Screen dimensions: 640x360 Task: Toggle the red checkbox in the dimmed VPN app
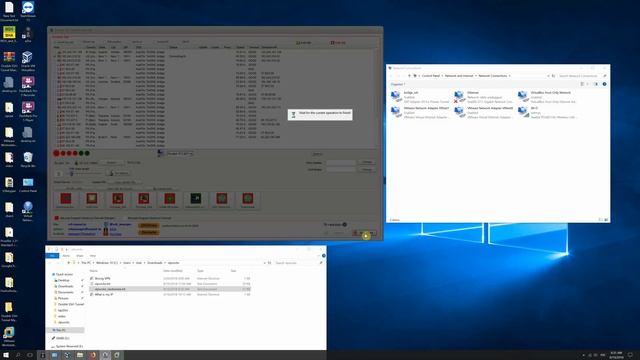click(57, 218)
